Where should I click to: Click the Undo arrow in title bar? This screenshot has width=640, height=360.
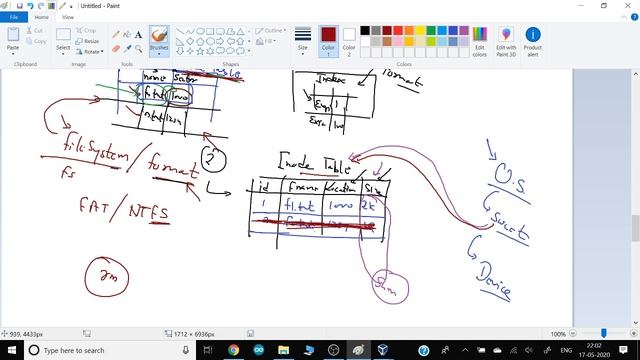tap(30, 6)
